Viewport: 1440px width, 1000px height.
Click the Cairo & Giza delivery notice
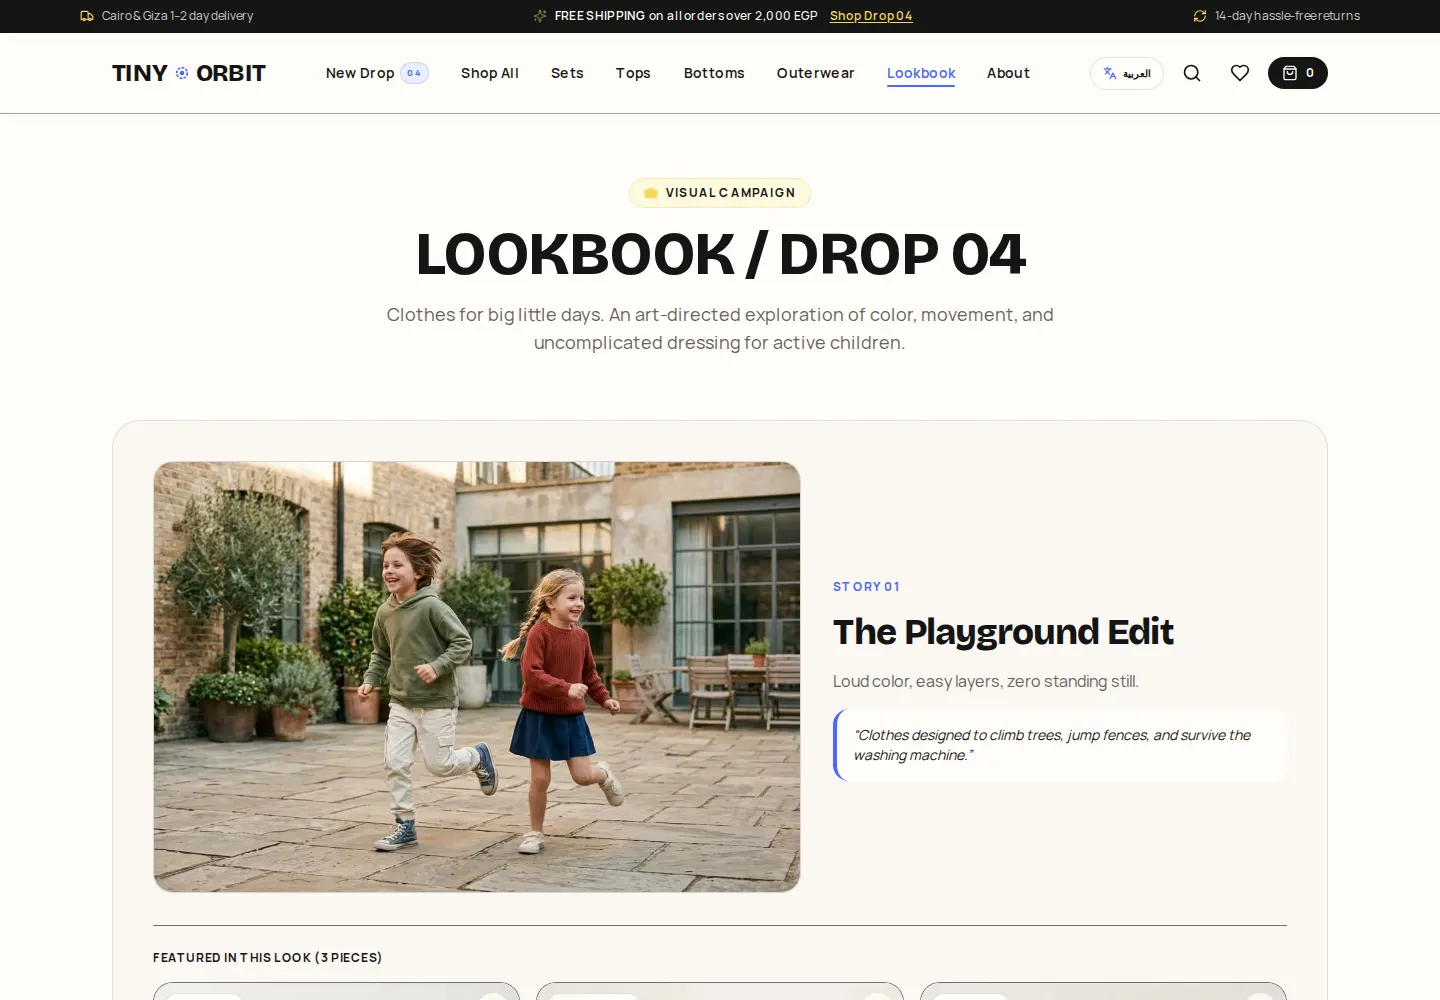point(177,16)
